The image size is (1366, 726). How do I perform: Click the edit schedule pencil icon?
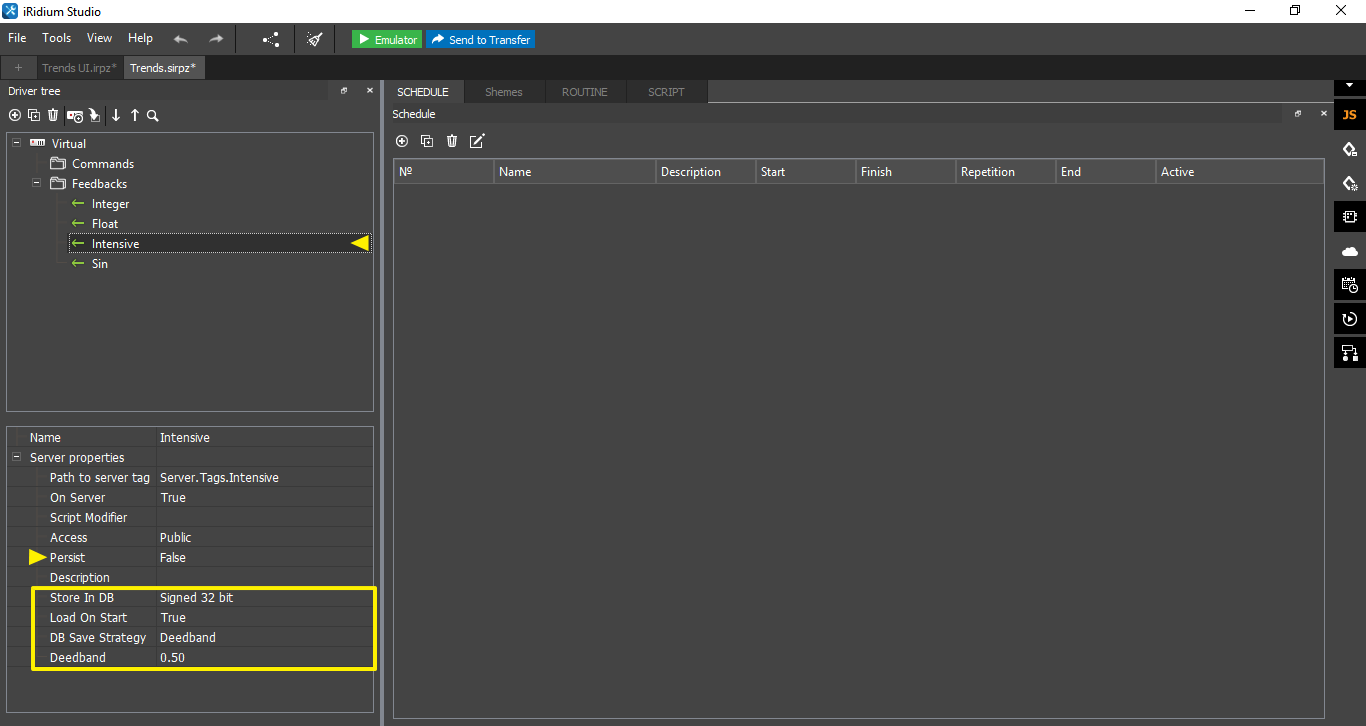coord(477,141)
